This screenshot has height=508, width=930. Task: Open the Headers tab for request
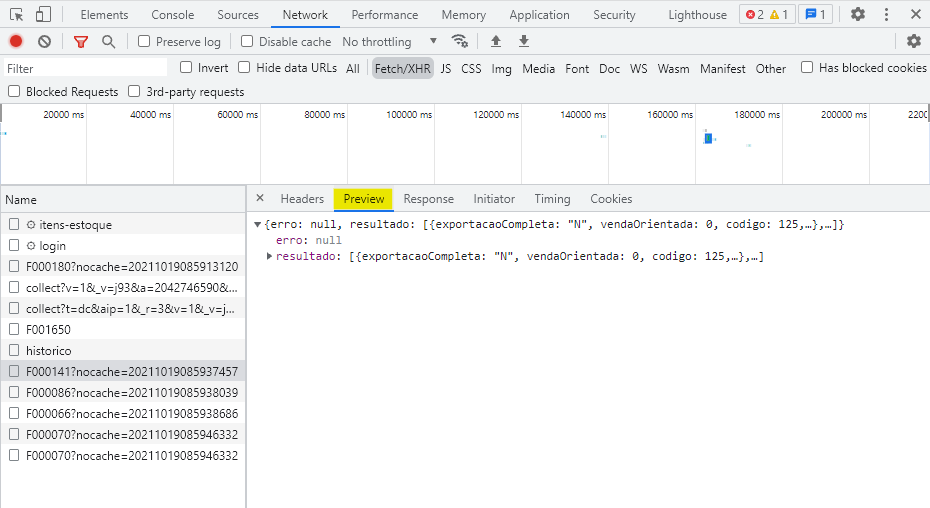302,199
